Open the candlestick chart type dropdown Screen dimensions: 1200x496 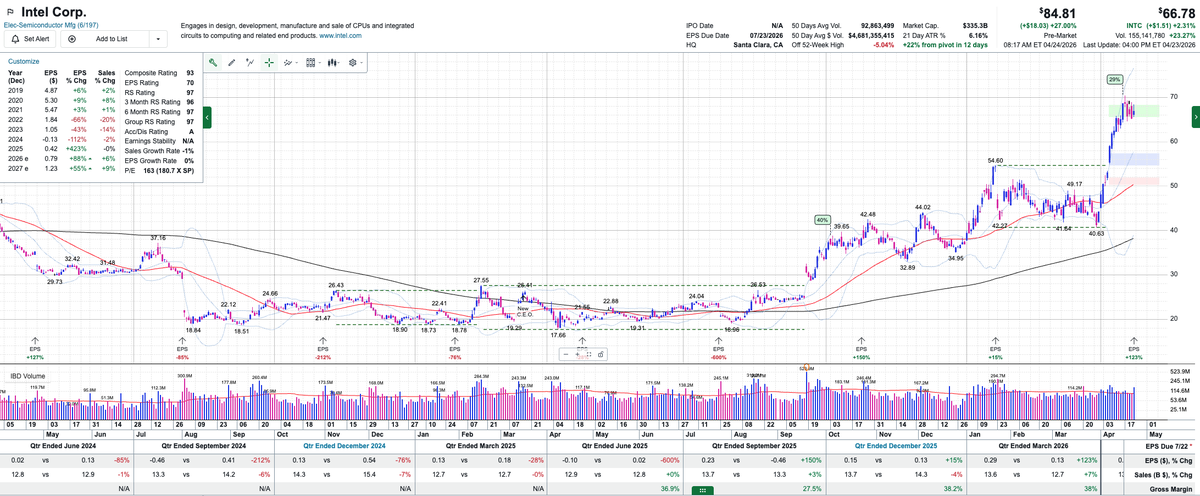click(334, 62)
